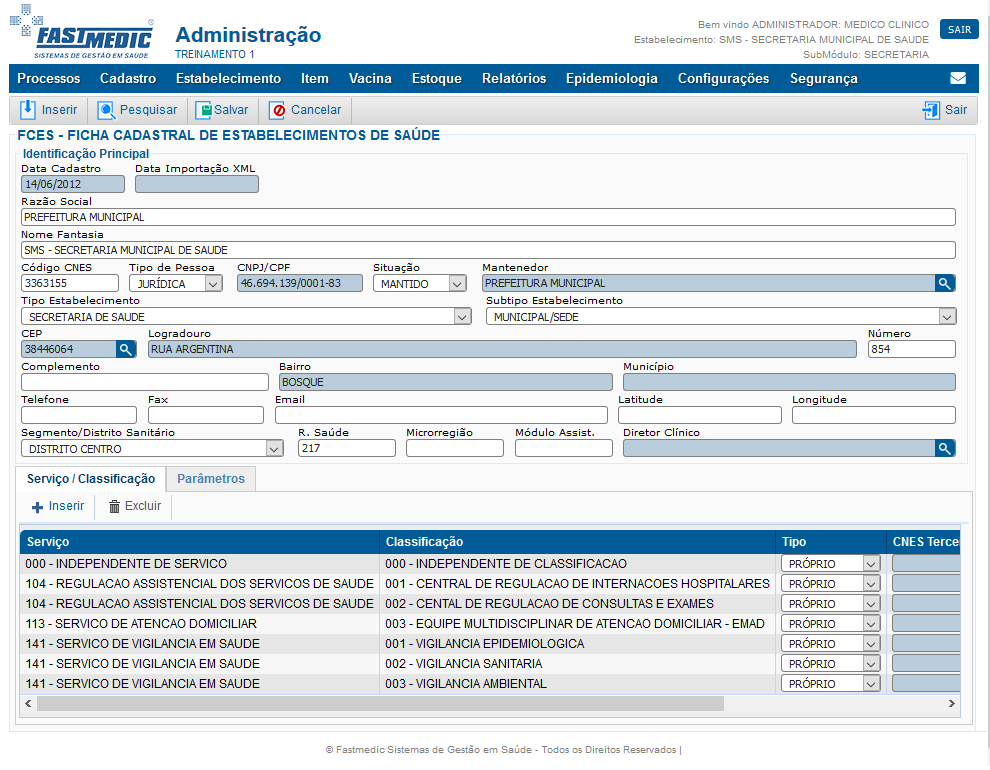The image size is (990, 770).
Task: Open Situação dropdown showing MANTIDO
Action: [457, 284]
